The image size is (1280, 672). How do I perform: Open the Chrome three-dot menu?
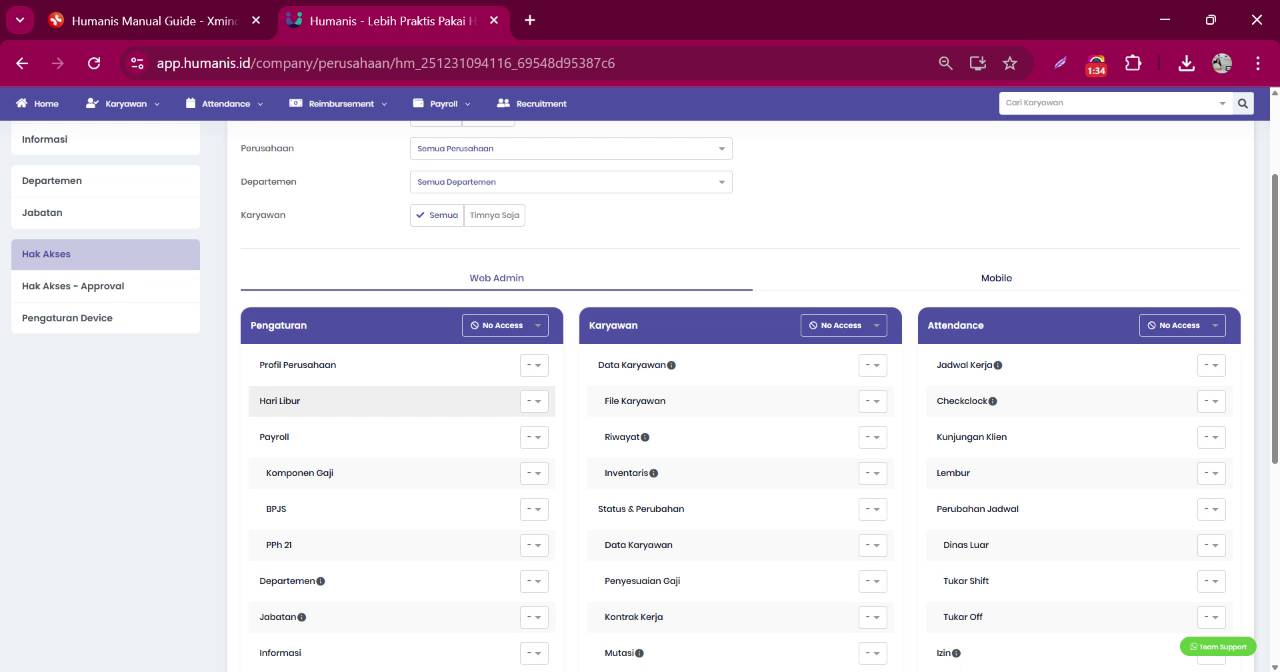(x=1258, y=63)
